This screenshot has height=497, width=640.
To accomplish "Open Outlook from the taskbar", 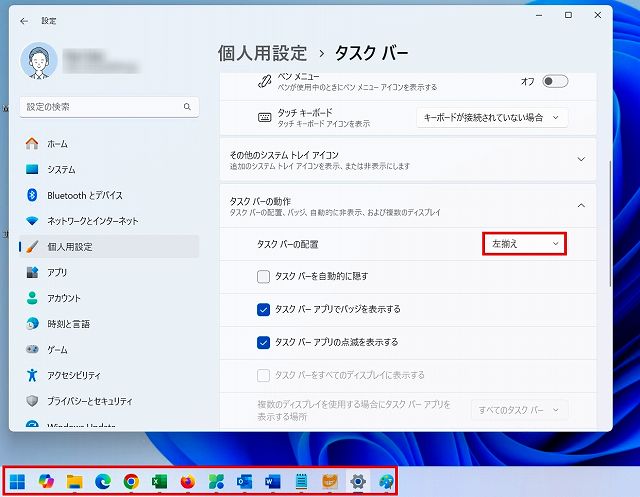I will click(x=244, y=481).
